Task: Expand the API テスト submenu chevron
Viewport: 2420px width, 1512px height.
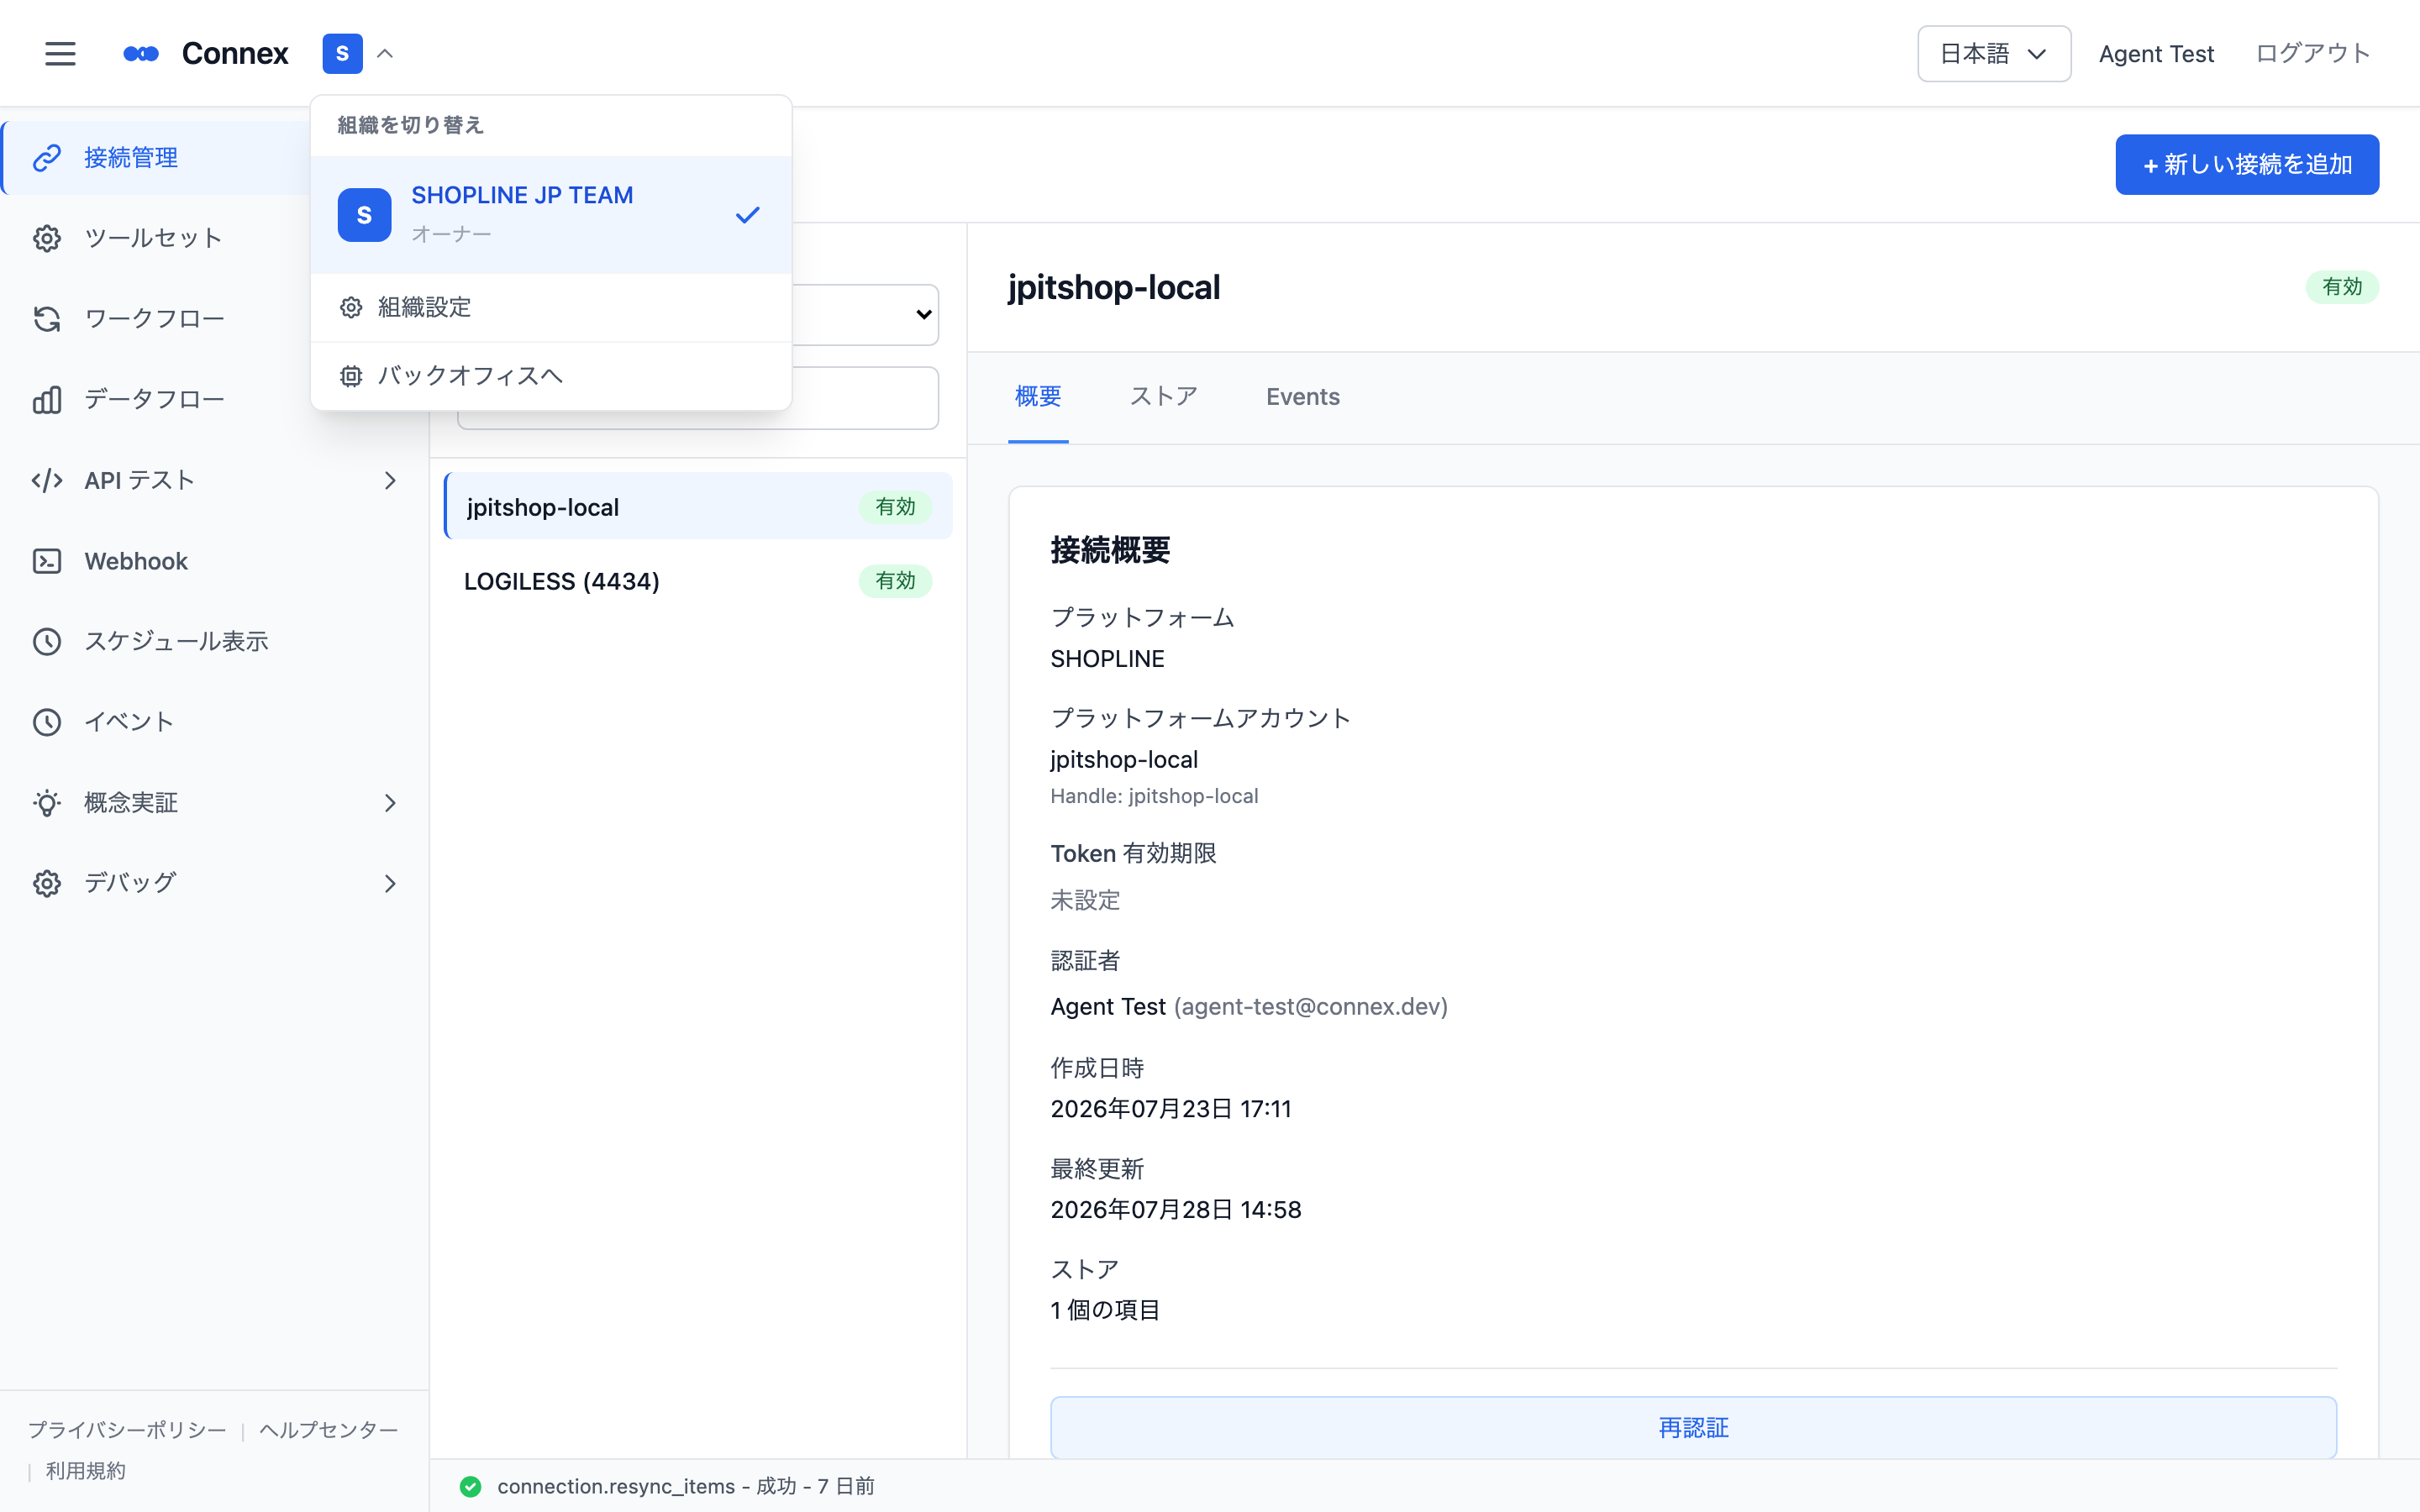Action: [390, 480]
